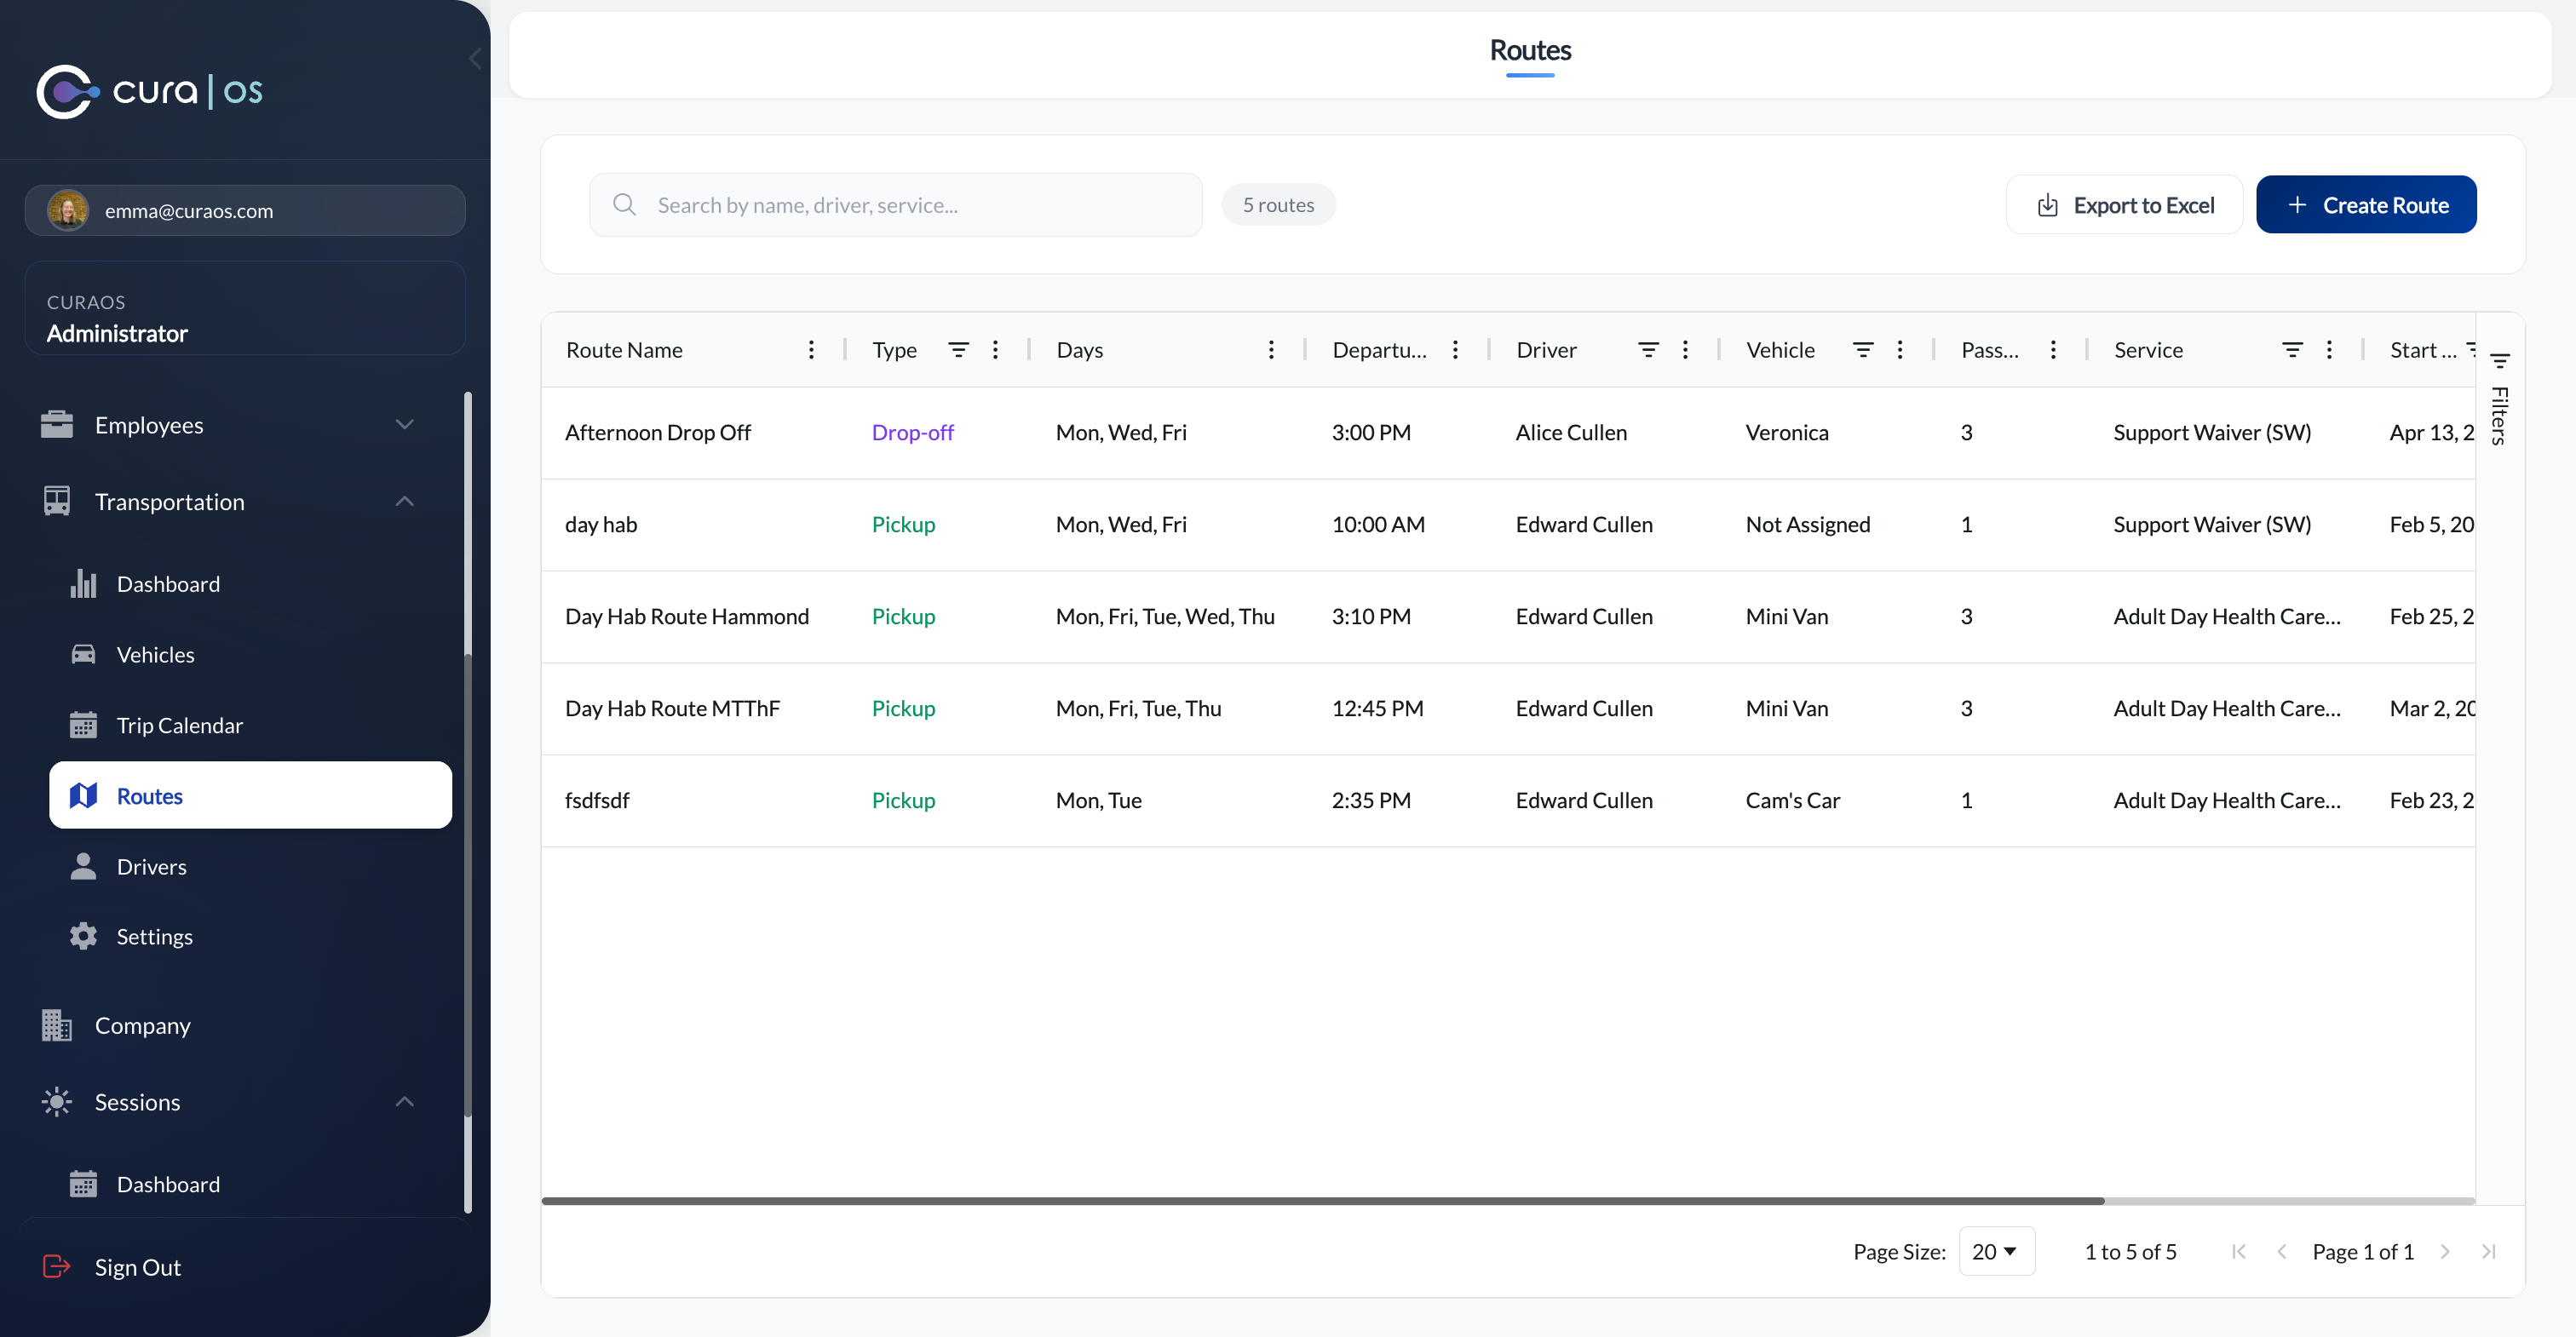Go to Drivers page
The width and height of the screenshot is (2576, 1337).
[x=151, y=867]
